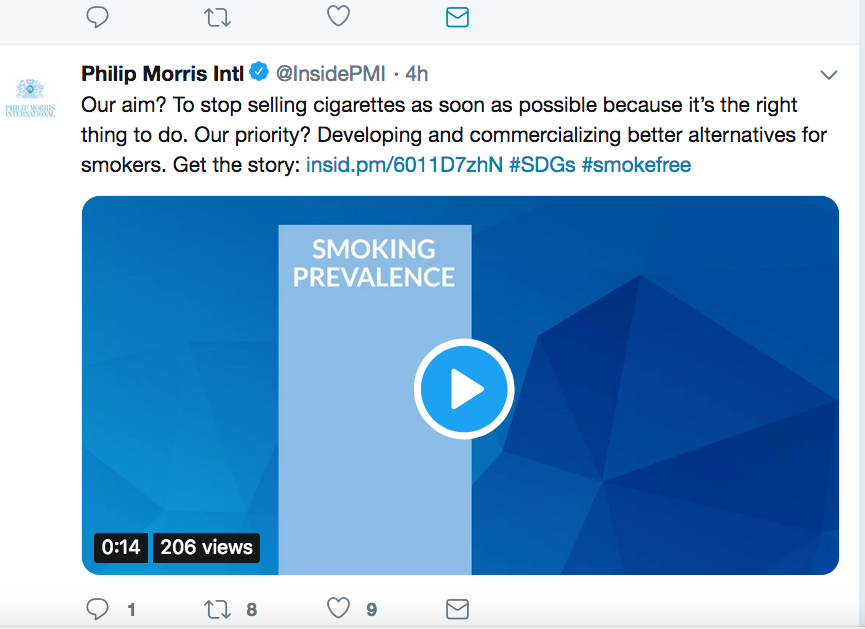Retweet the Philip Morris tweet
The width and height of the screenshot is (865, 629).
click(217, 608)
